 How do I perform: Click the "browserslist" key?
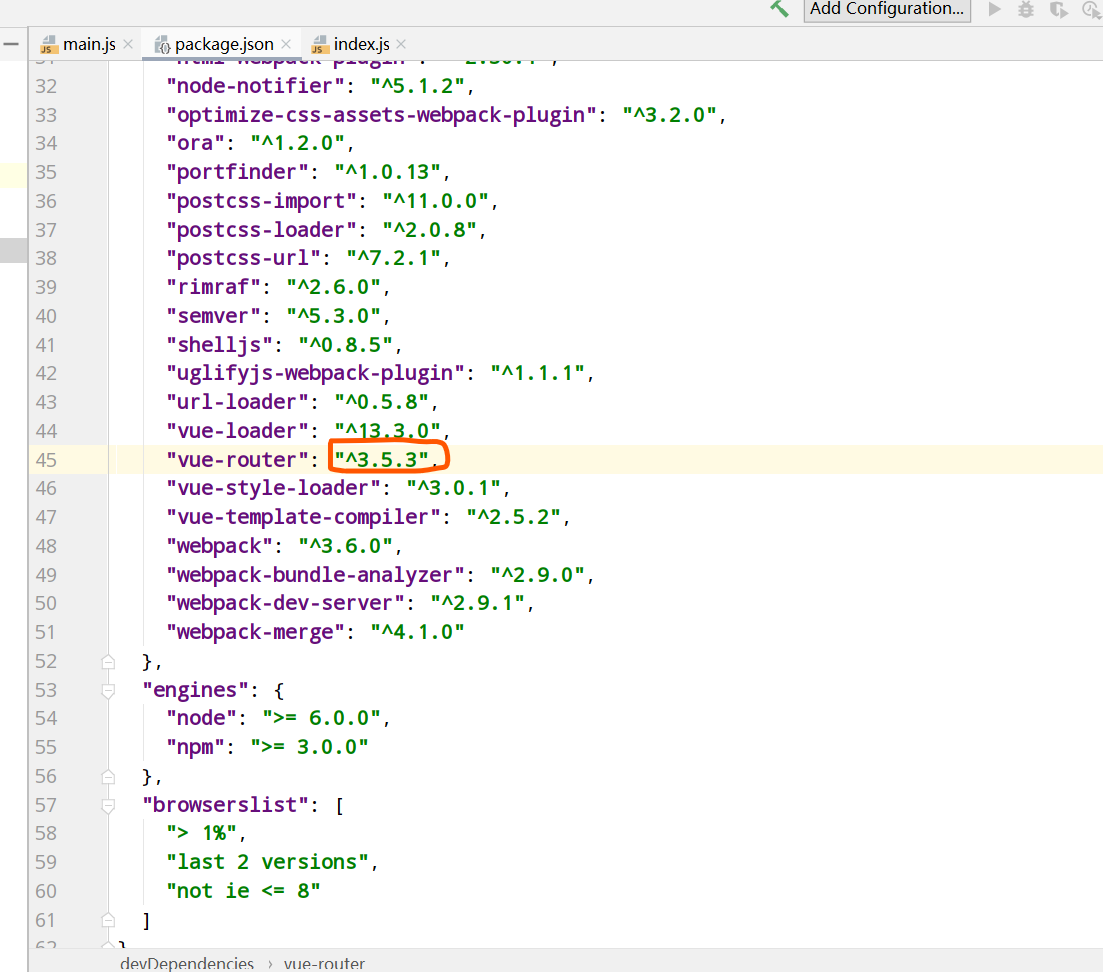tap(225, 805)
